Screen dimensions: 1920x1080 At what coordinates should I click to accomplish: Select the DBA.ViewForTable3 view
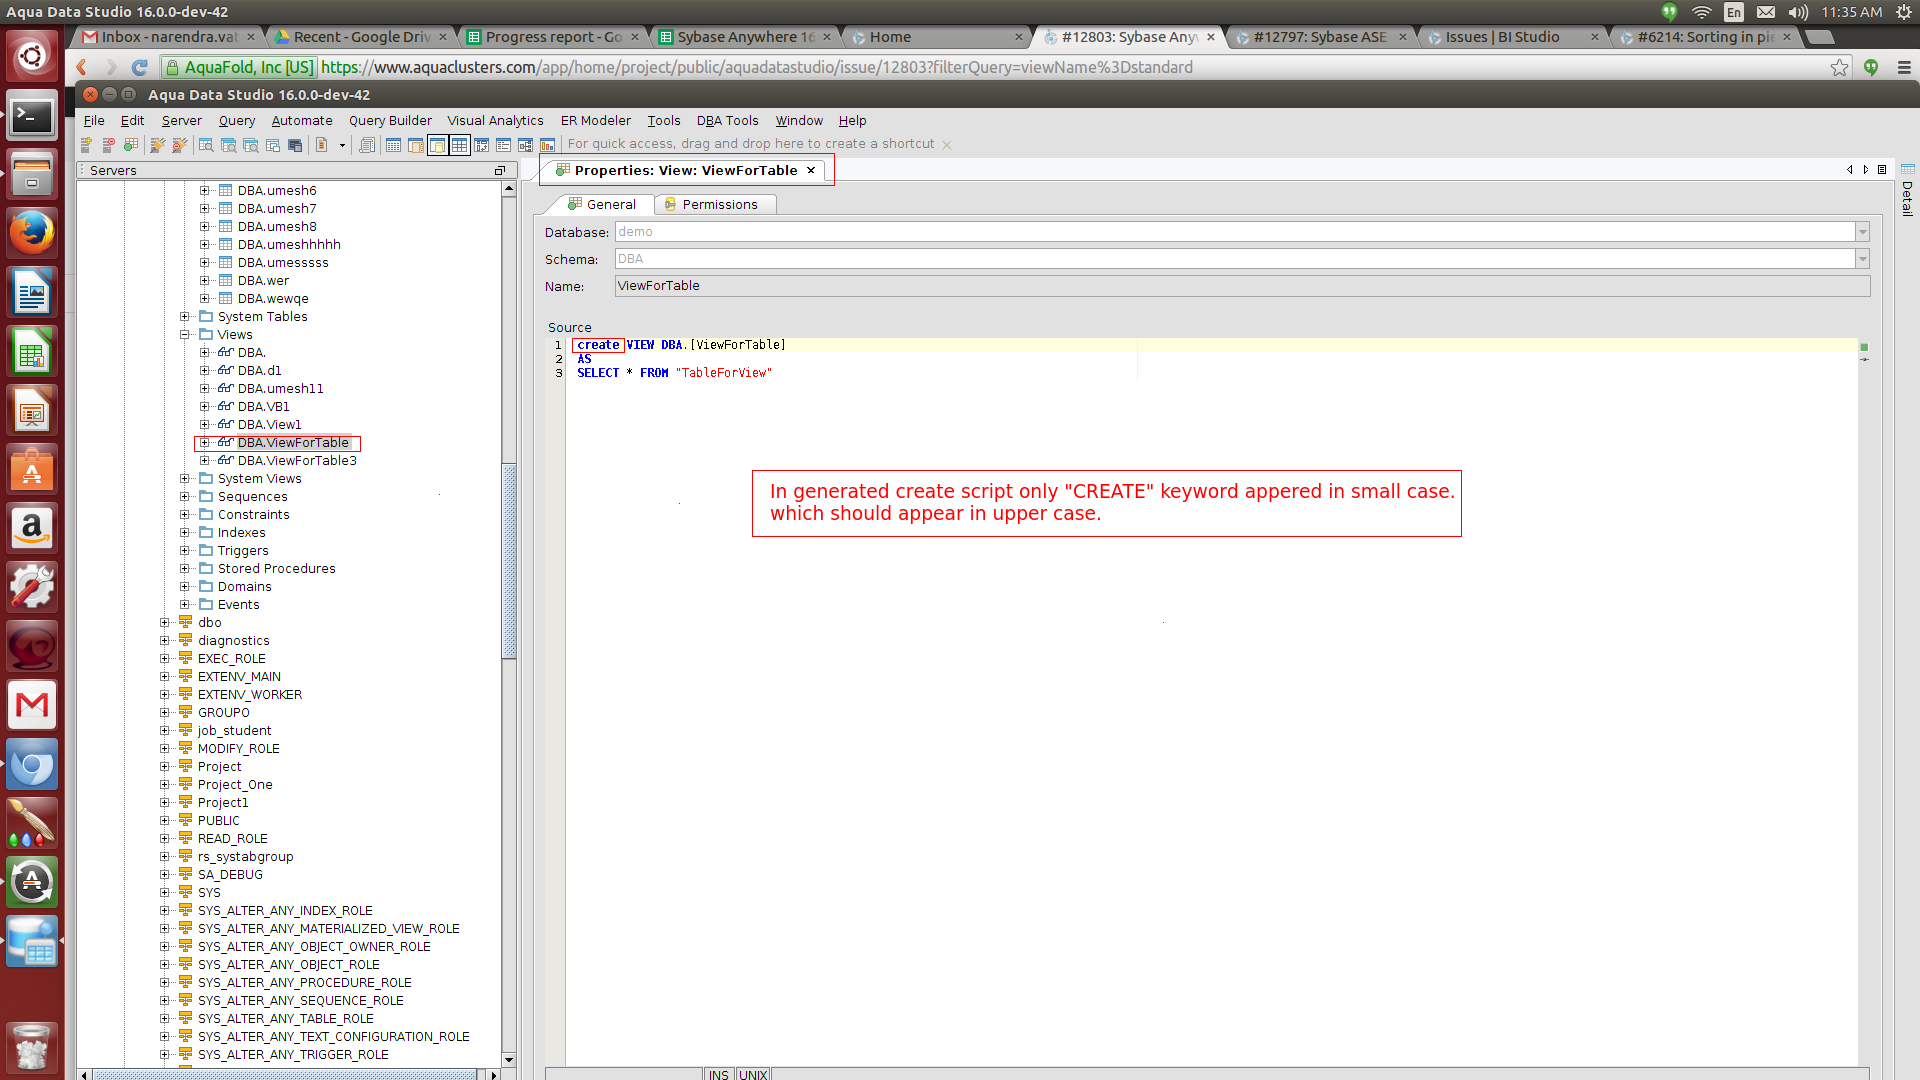pyautogui.click(x=297, y=460)
